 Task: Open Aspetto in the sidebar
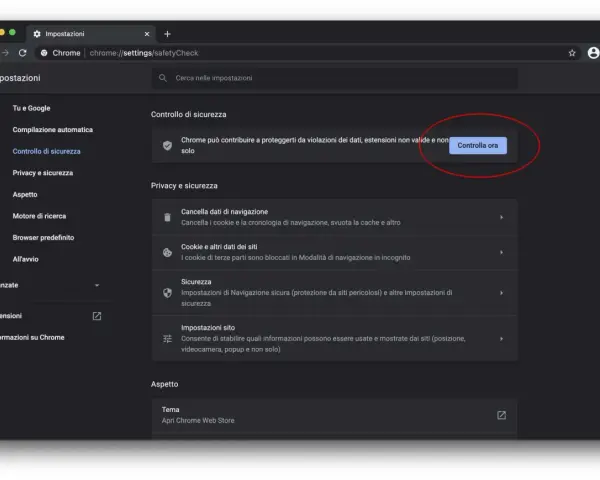[x=25, y=194]
